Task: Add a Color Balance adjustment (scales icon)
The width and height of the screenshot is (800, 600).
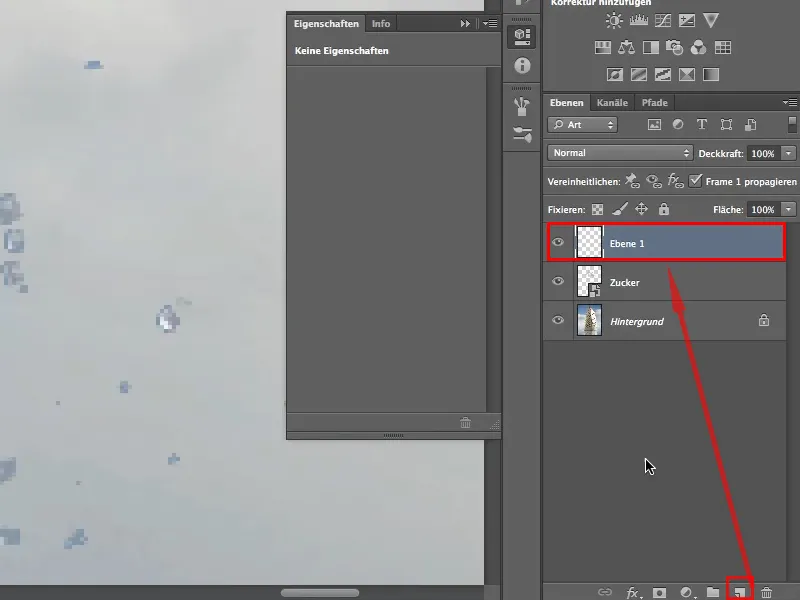Action: [627, 47]
